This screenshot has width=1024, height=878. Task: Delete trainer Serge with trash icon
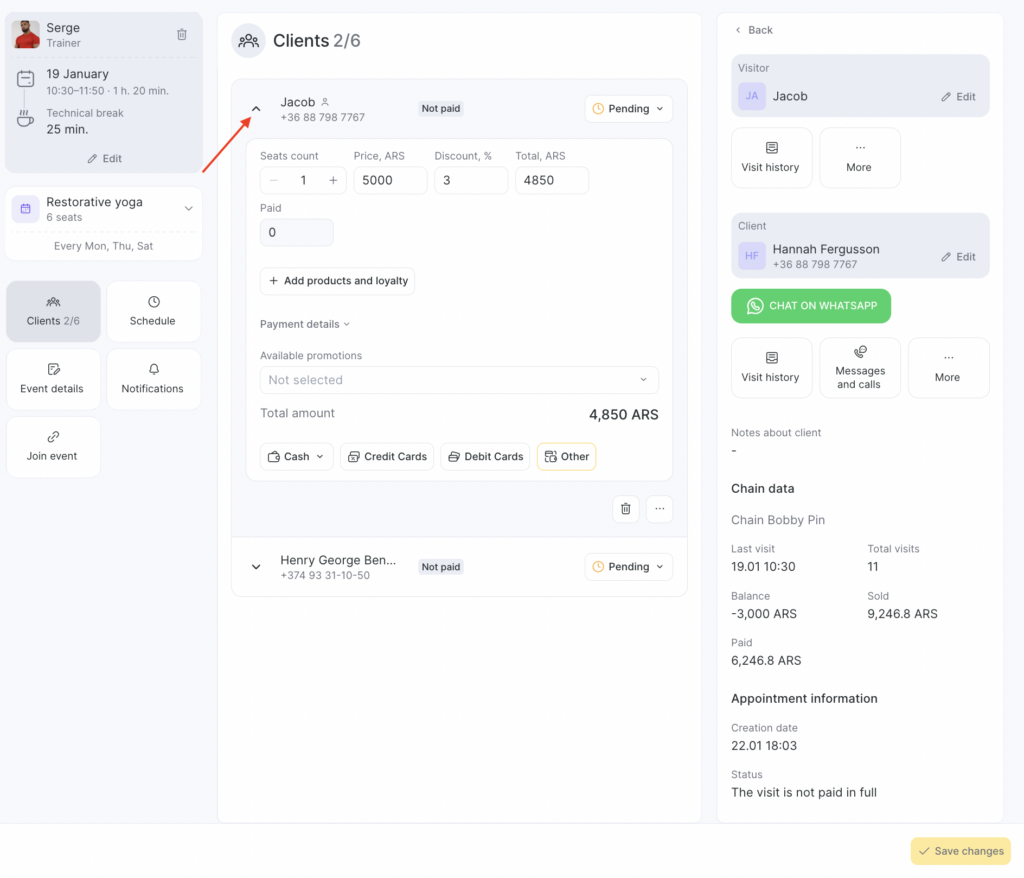coord(182,34)
